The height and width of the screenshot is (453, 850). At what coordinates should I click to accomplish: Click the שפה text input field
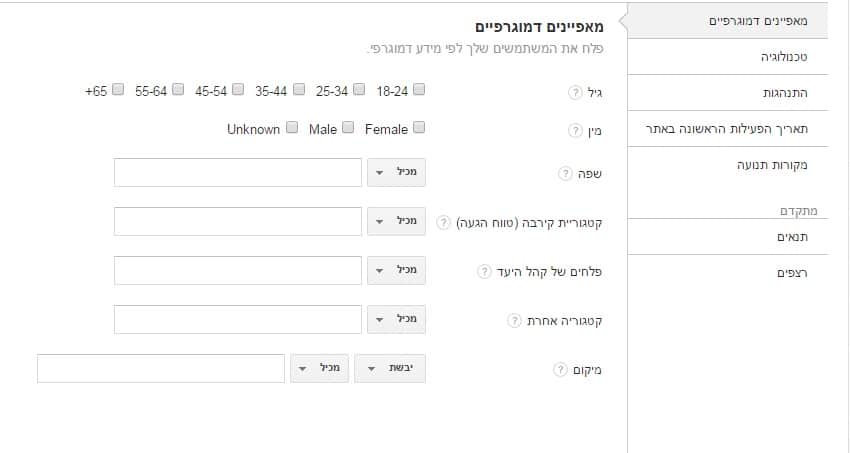[x=237, y=172]
